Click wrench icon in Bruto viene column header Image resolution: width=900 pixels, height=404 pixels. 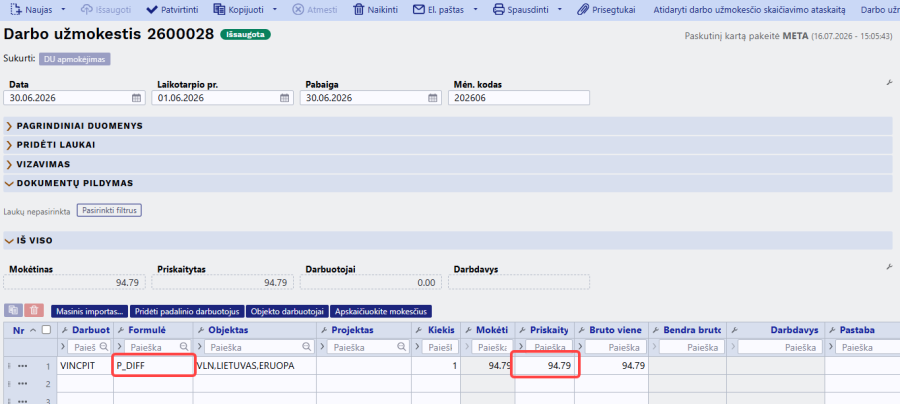pos(583,330)
